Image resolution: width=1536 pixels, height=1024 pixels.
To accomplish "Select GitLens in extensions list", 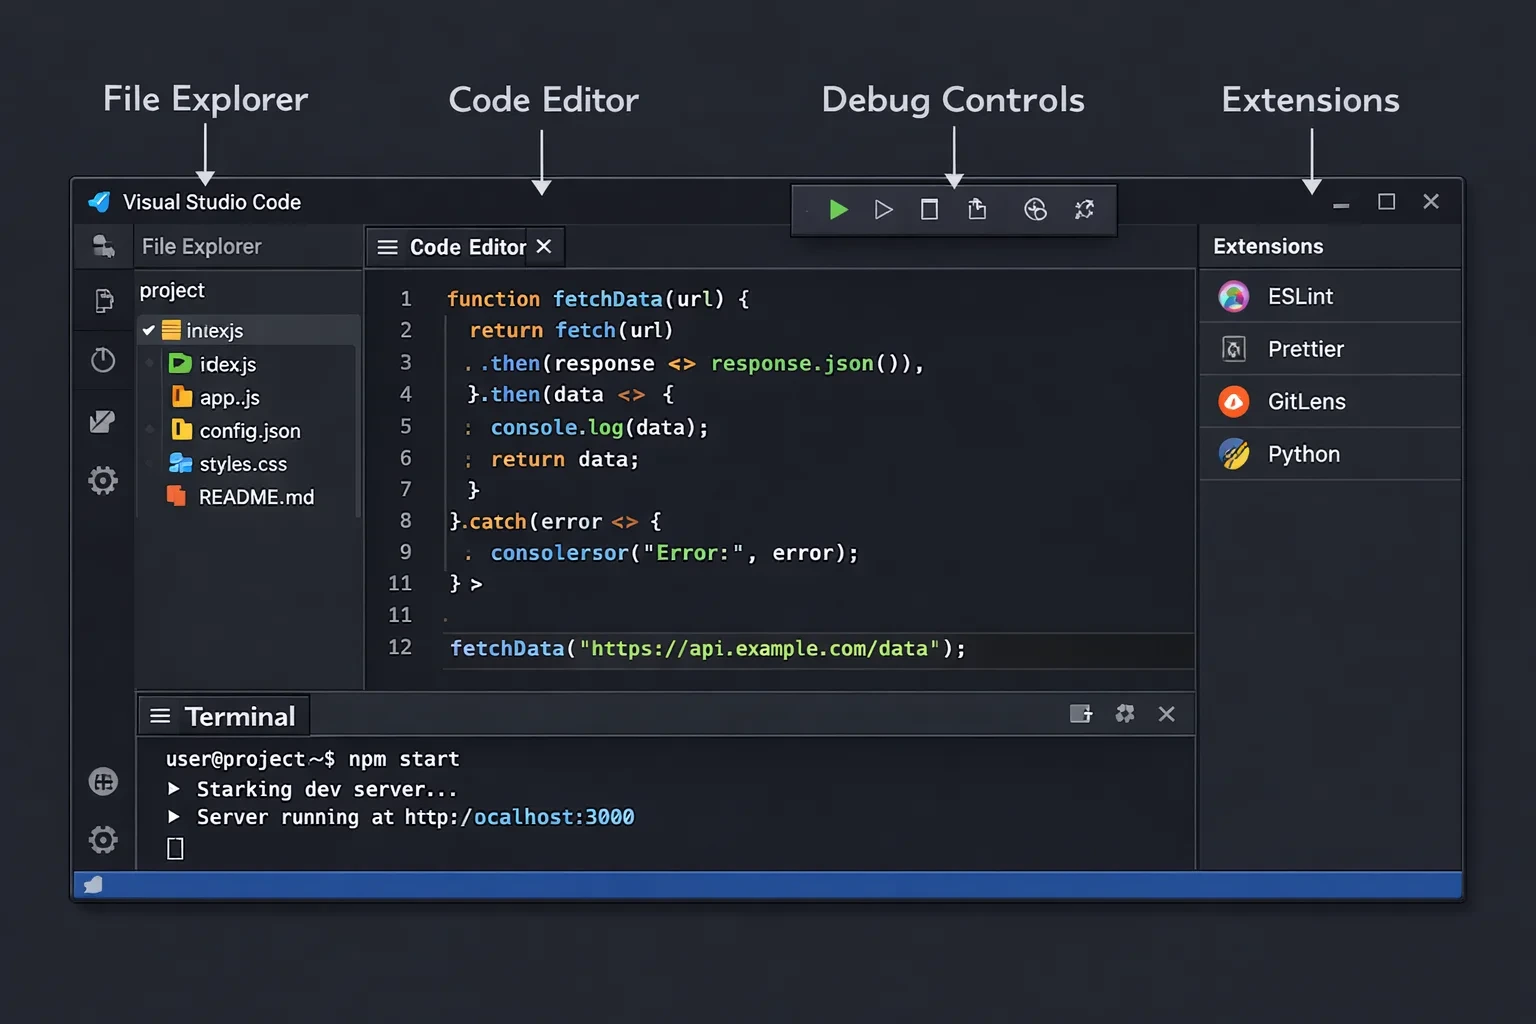I will [1331, 402].
